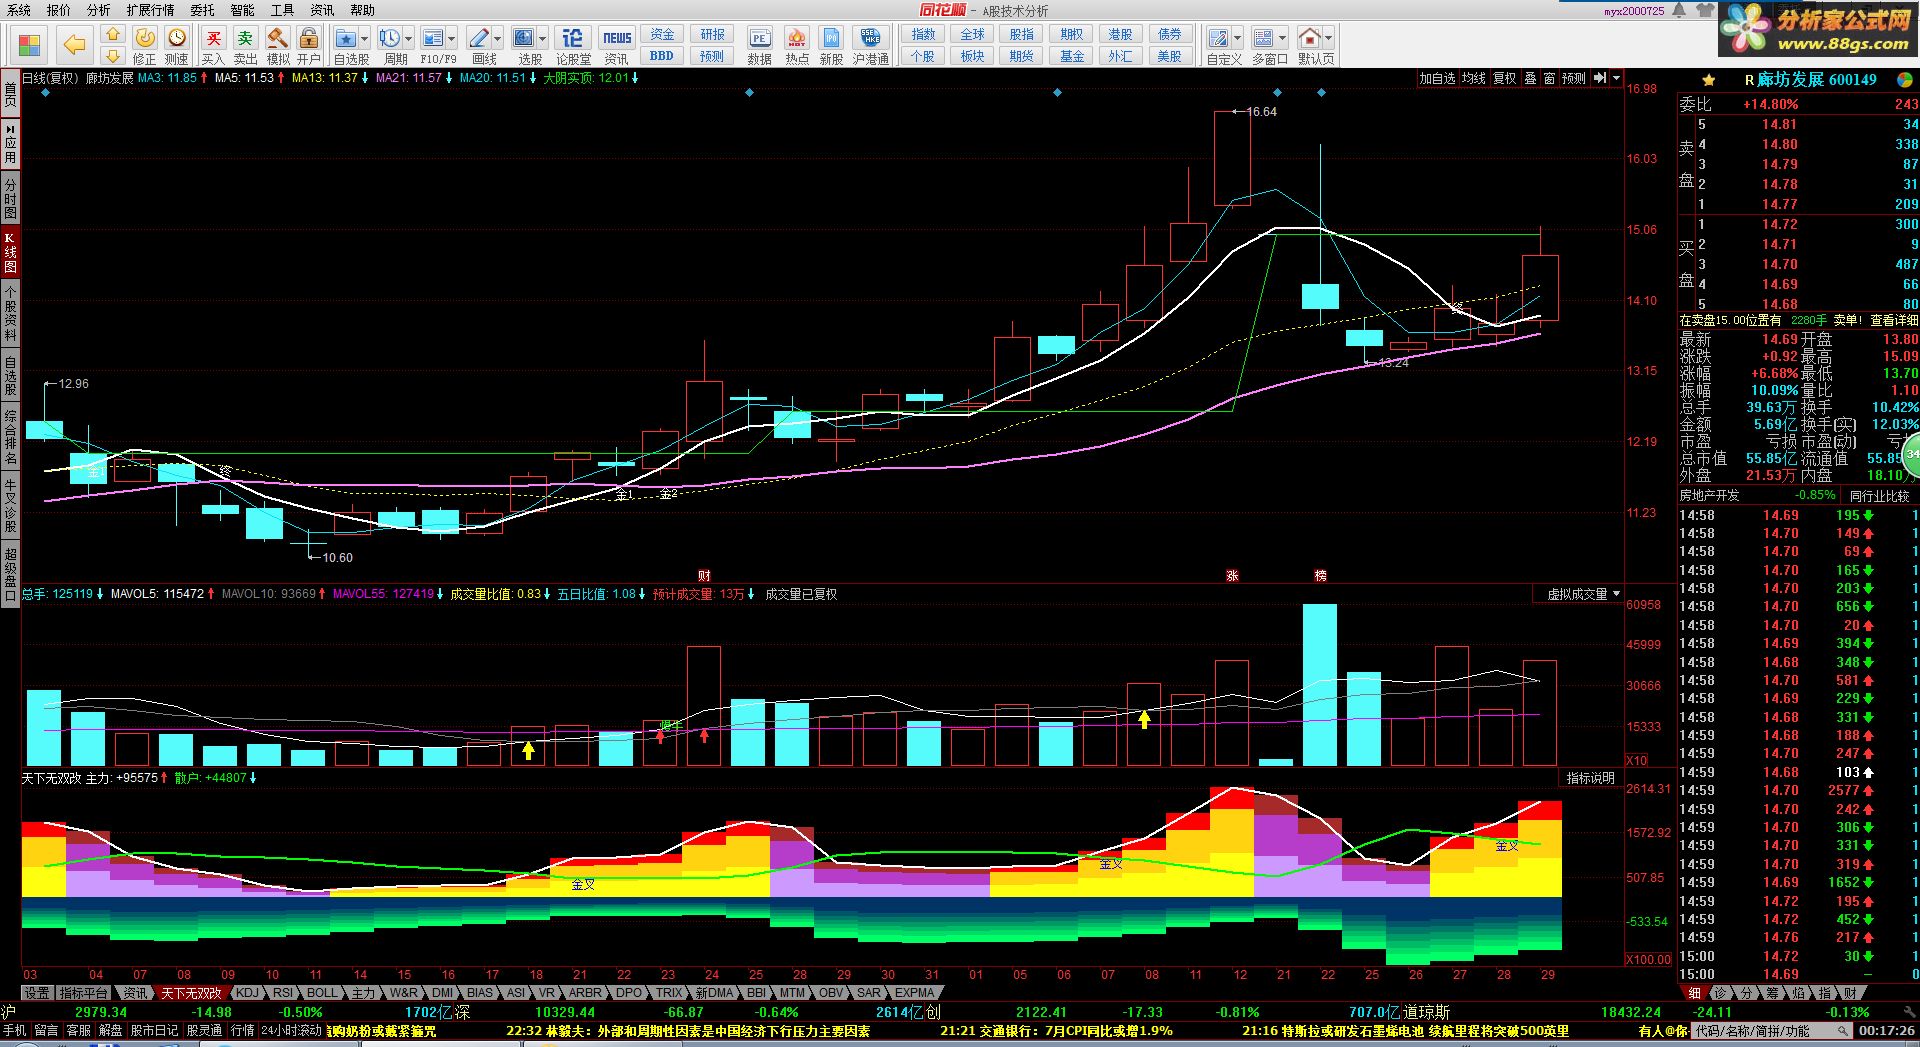Expand the 选股 dropdown arrow
This screenshot has width=1920, height=1047.
tap(542, 39)
